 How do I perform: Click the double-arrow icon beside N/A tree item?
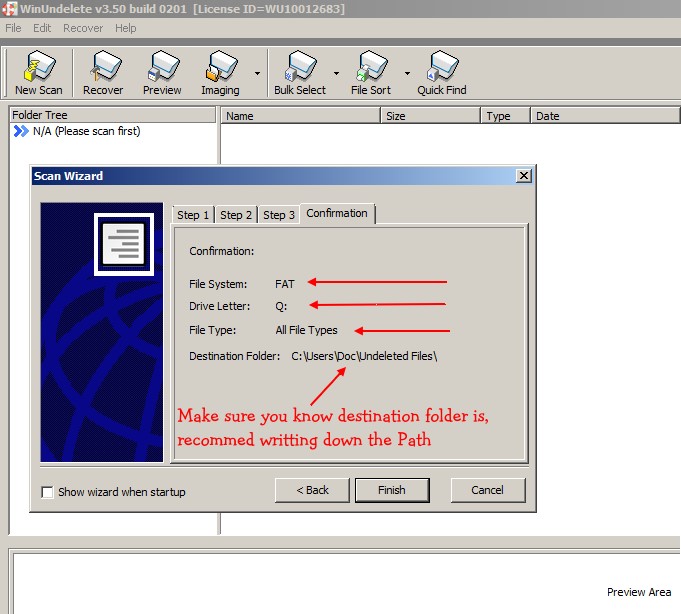(x=21, y=131)
